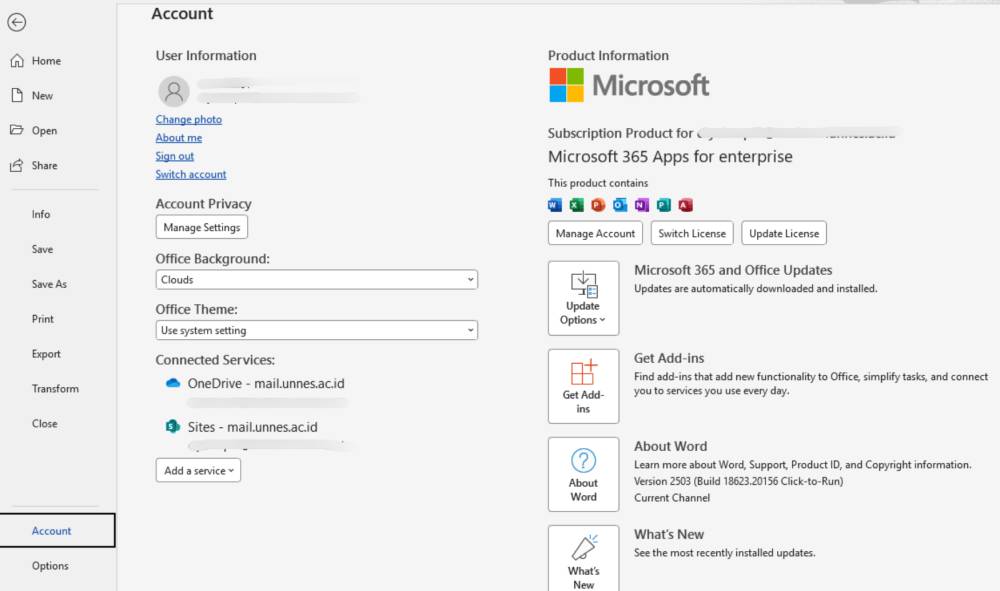
Task: Click the Version 2503 build text
Action: click(x=739, y=481)
